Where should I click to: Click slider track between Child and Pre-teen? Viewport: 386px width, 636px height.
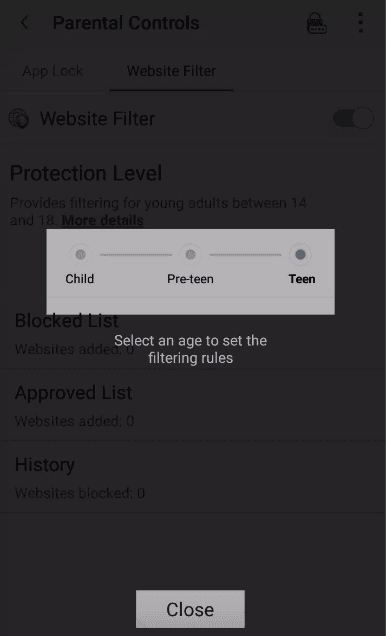(135, 255)
